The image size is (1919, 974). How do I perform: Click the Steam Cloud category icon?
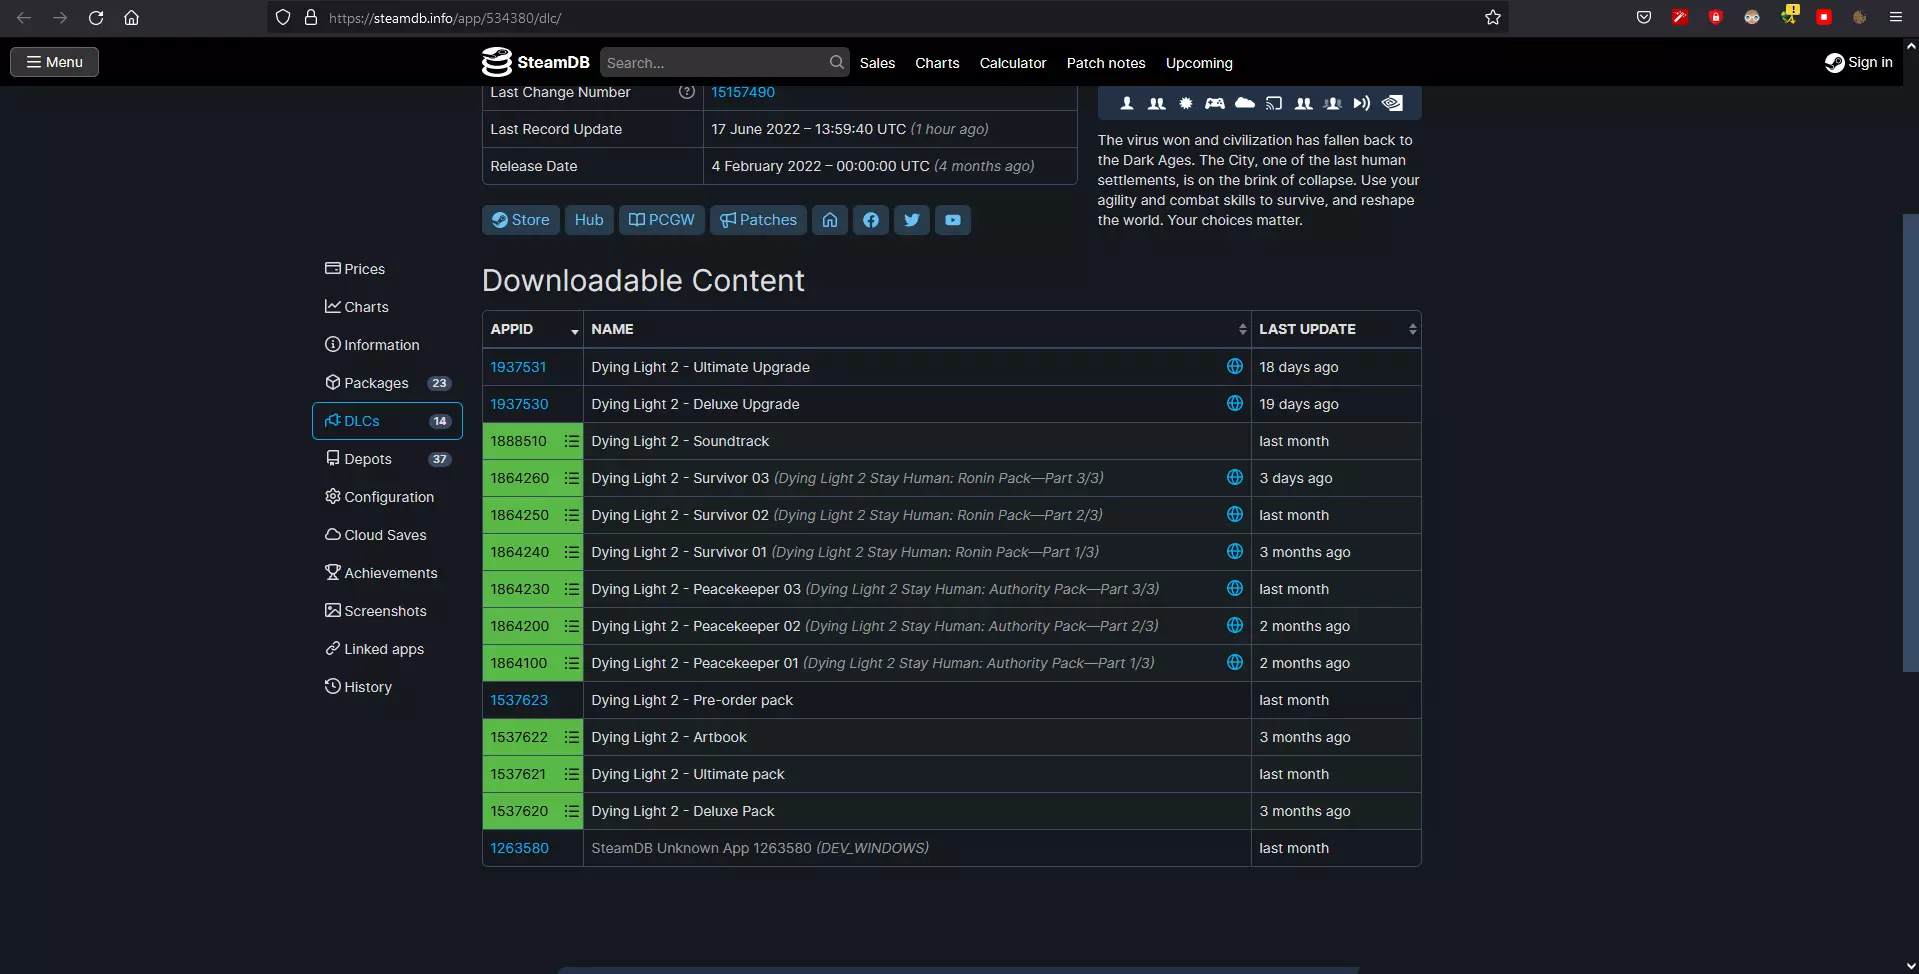pos(1245,103)
